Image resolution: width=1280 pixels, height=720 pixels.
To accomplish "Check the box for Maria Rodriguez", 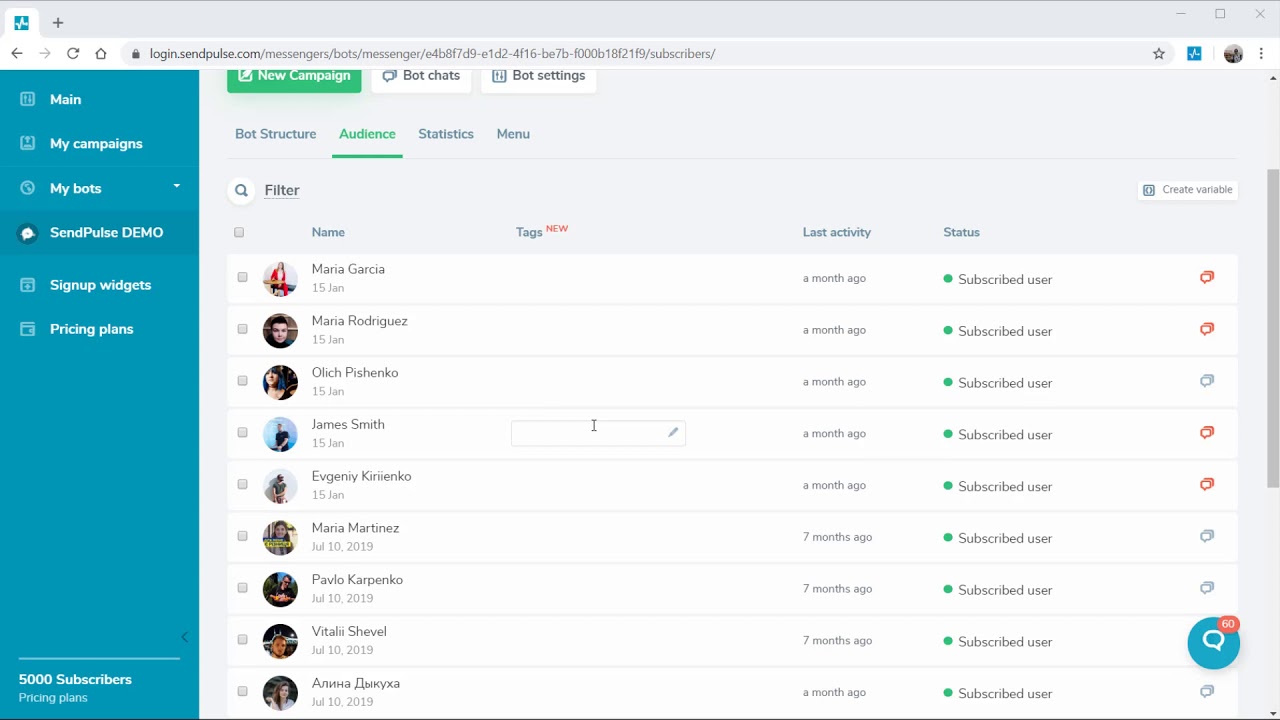I will click(242, 329).
